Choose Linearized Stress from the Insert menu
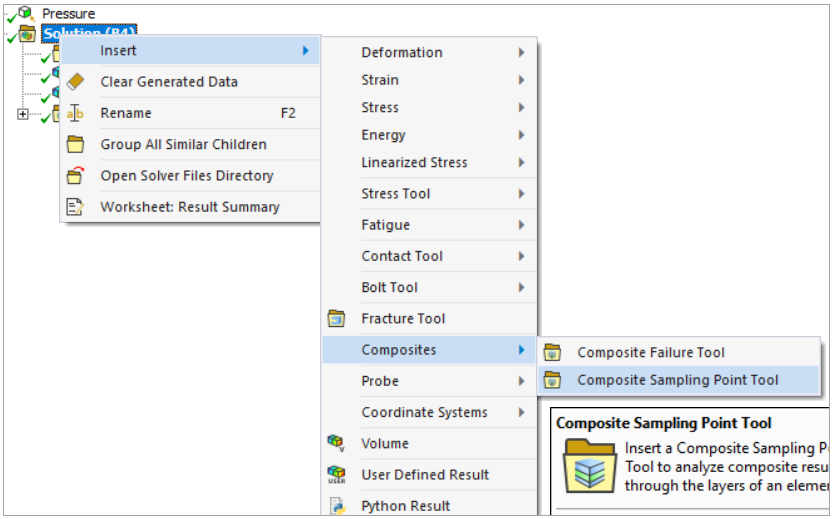 coord(414,162)
